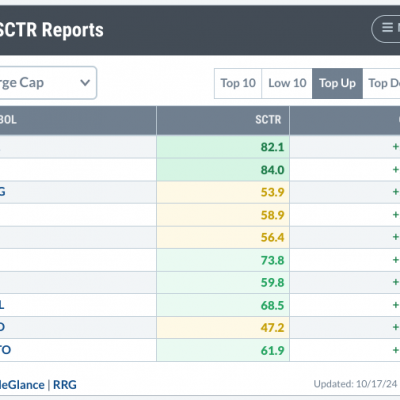
Task: Open the CandleGlance link
Action: point(22,385)
